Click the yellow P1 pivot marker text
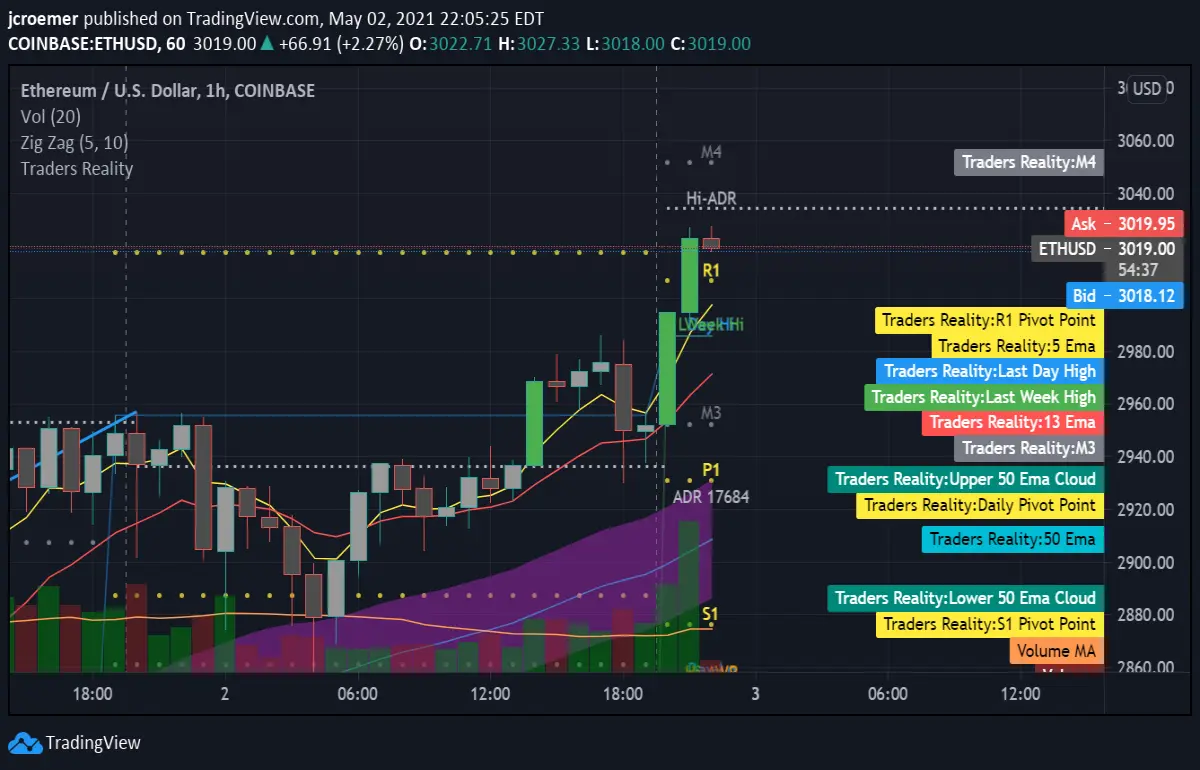Screen dimensions: 1200x770 [711, 470]
